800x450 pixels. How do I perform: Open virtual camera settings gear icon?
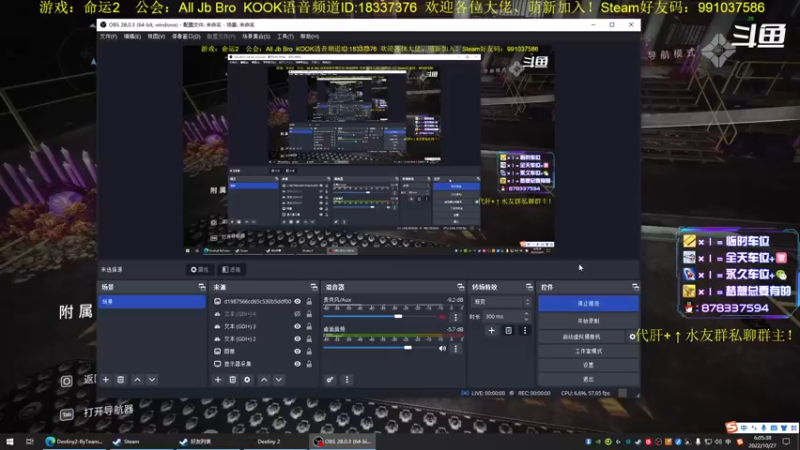(x=632, y=336)
